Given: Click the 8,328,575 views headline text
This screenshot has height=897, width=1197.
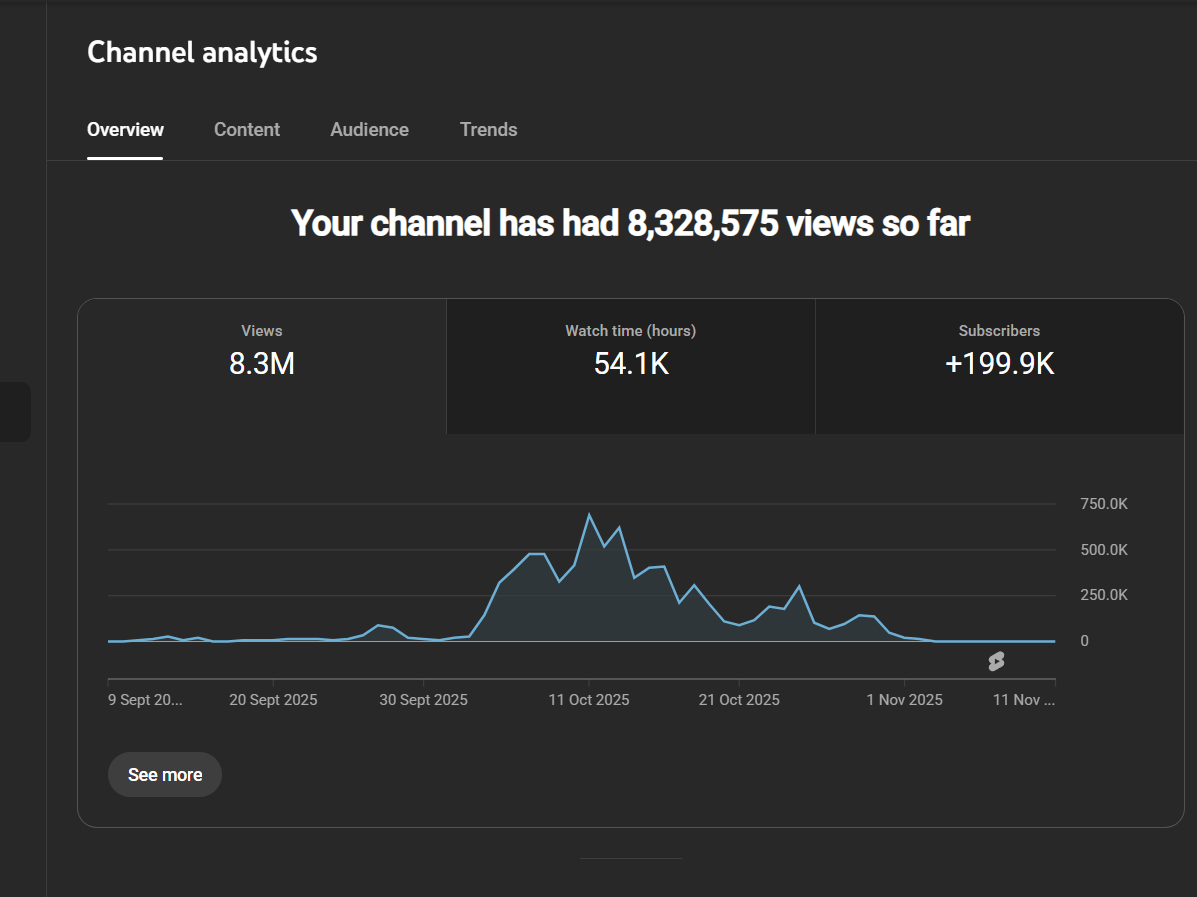Looking at the screenshot, I should tap(630, 223).
